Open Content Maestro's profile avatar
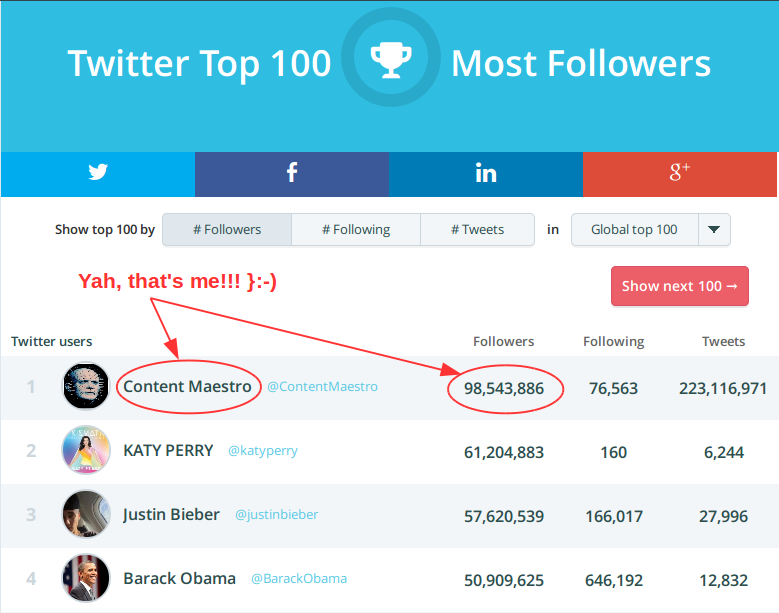The height and width of the screenshot is (613, 779). (x=86, y=387)
